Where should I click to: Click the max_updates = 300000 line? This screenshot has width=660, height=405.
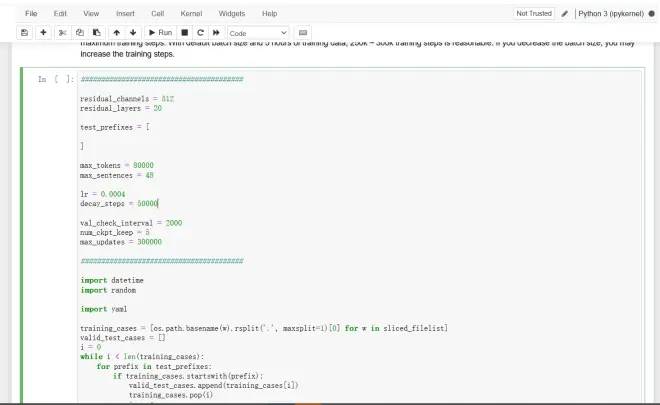(121, 242)
